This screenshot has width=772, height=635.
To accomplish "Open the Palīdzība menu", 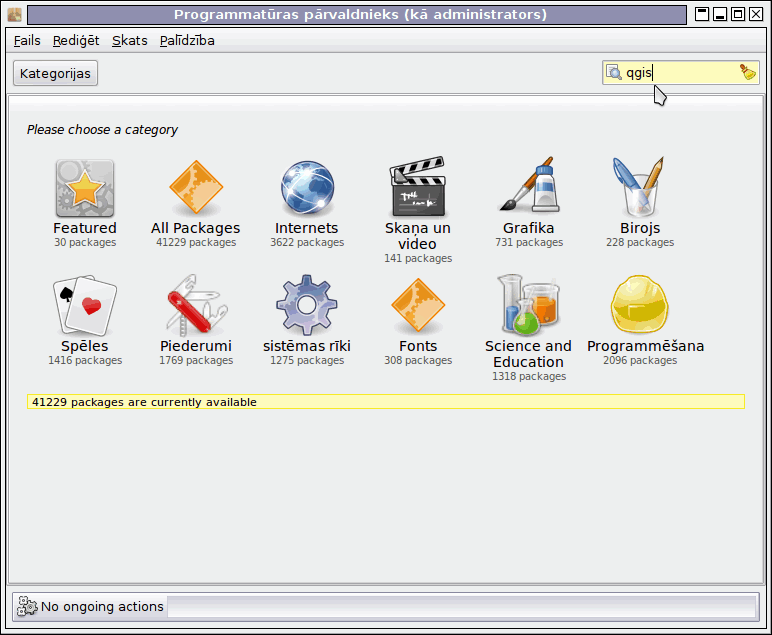I will tap(187, 40).
